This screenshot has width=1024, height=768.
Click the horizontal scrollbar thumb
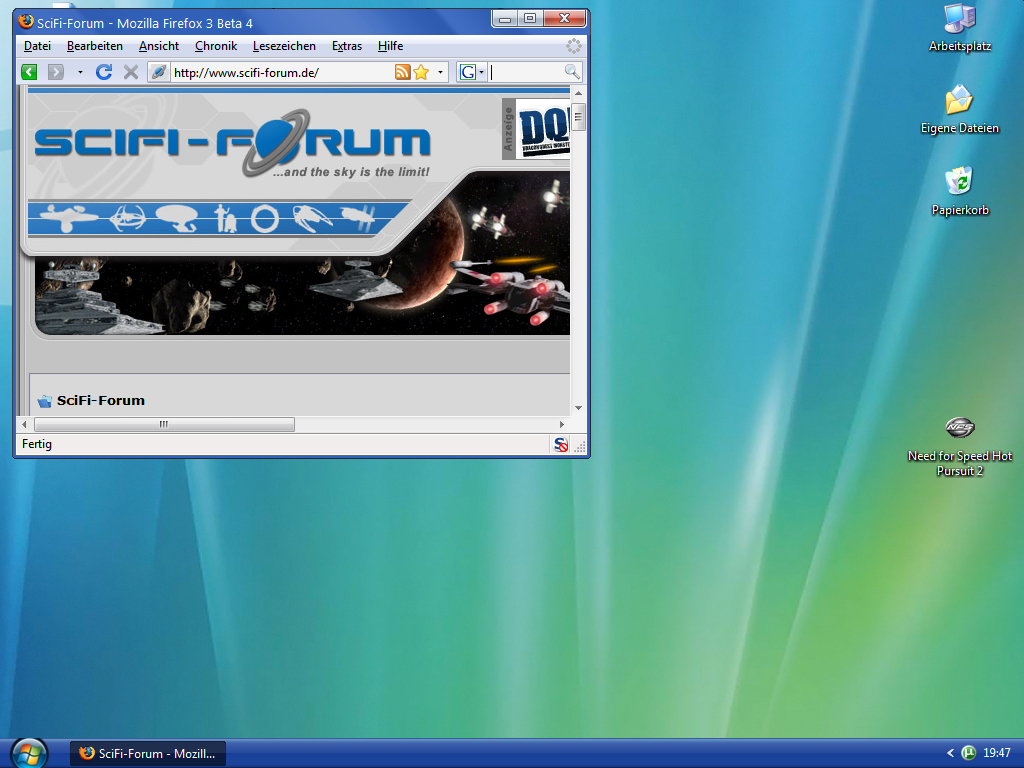164,425
